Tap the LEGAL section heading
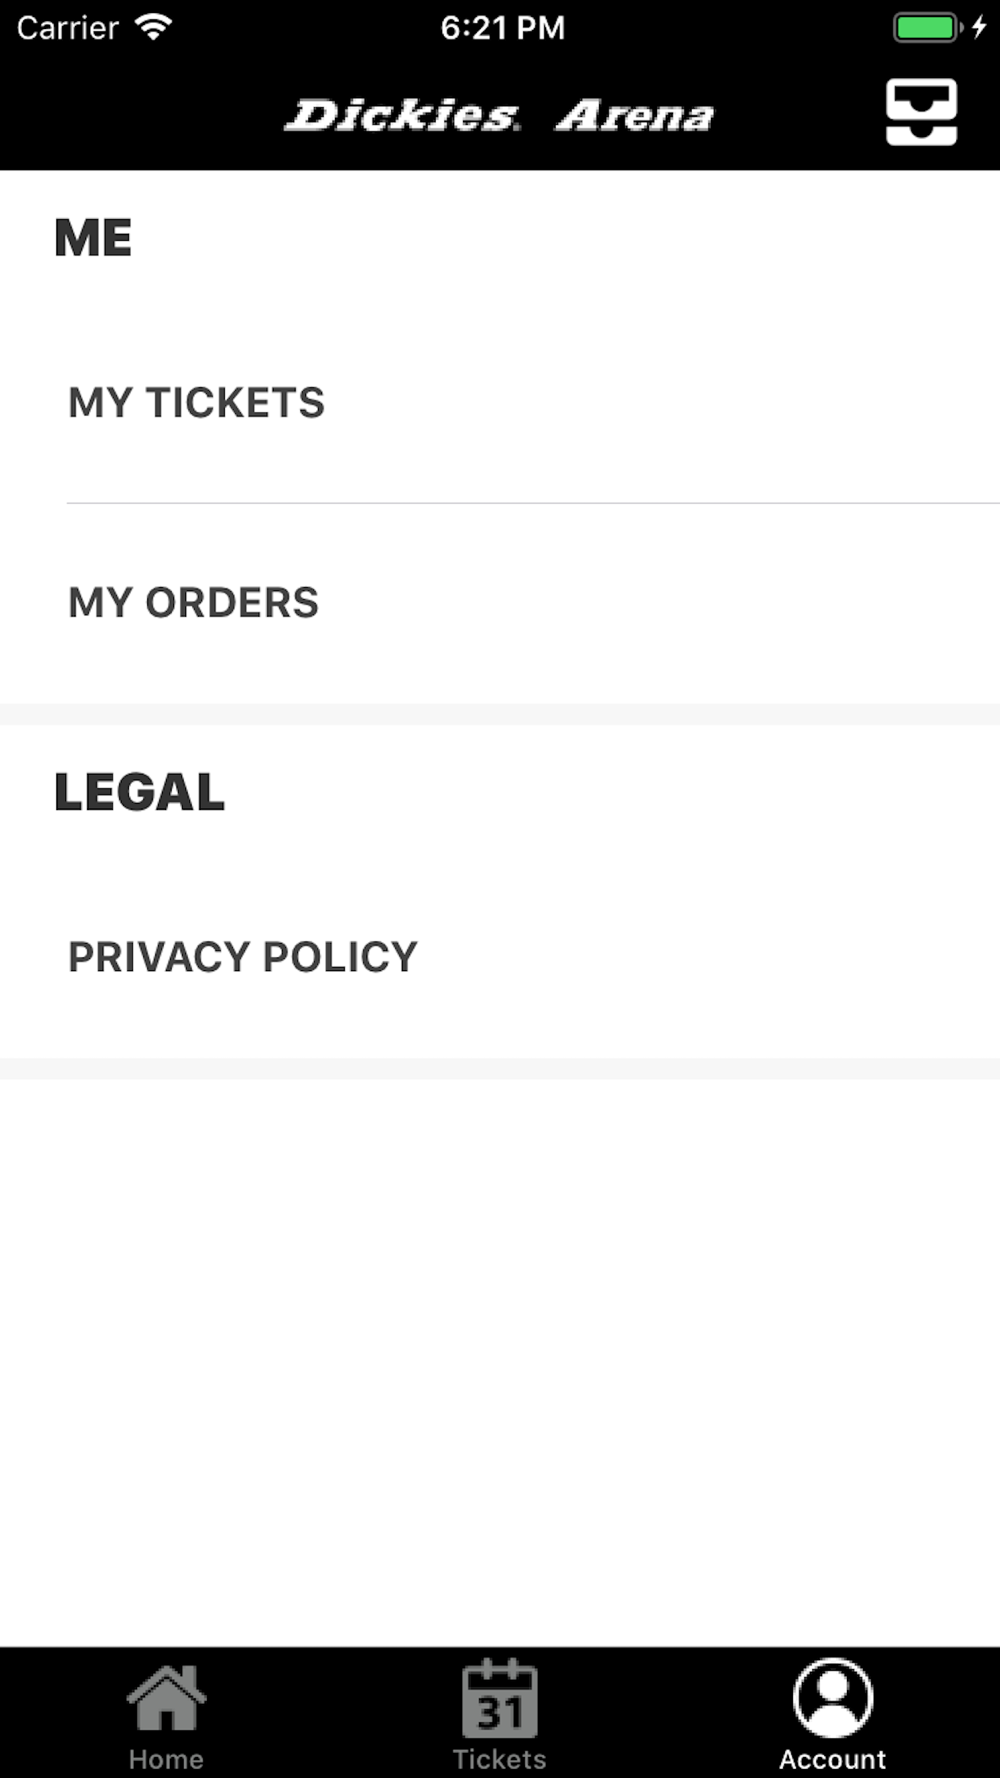The image size is (1000, 1778). [x=139, y=793]
